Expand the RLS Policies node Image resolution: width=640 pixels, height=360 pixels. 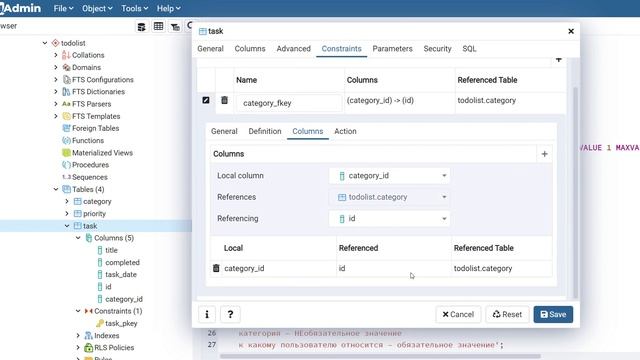pyautogui.click(x=78, y=348)
